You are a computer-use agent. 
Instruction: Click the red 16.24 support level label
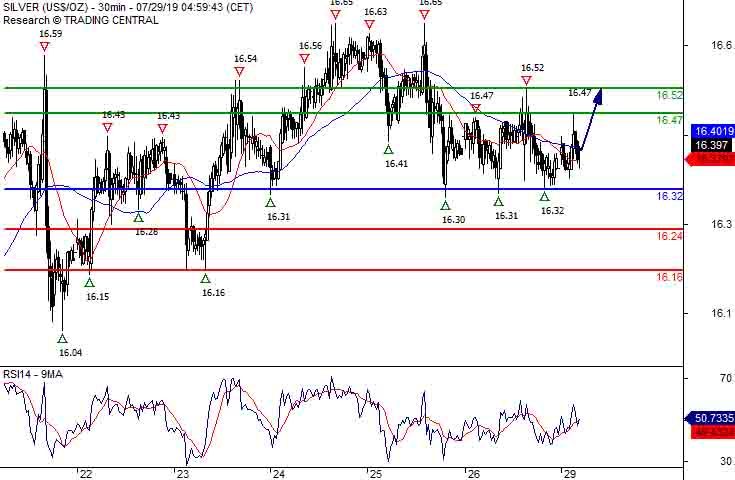[669, 236]
